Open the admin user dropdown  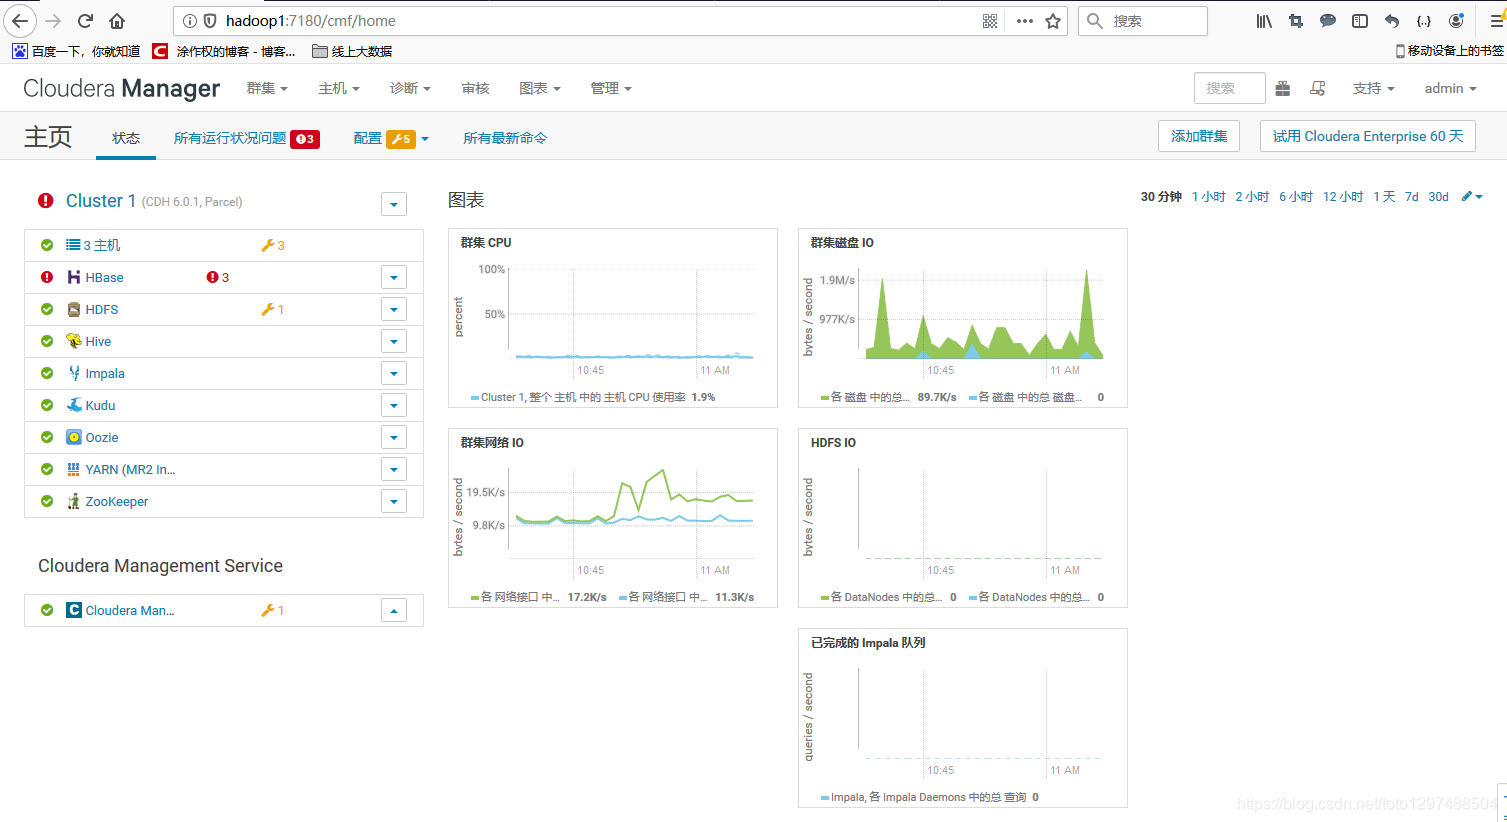[x=1450, y=89]
